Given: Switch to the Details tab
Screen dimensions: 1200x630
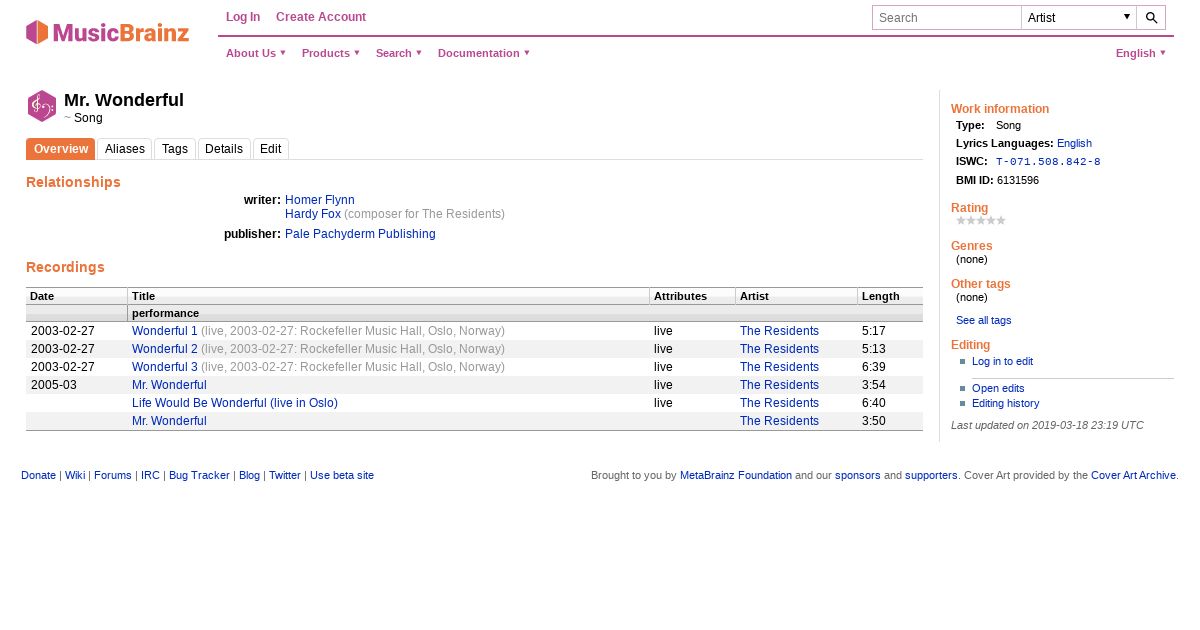Looking at the screenshot, I should click(224, 149).
